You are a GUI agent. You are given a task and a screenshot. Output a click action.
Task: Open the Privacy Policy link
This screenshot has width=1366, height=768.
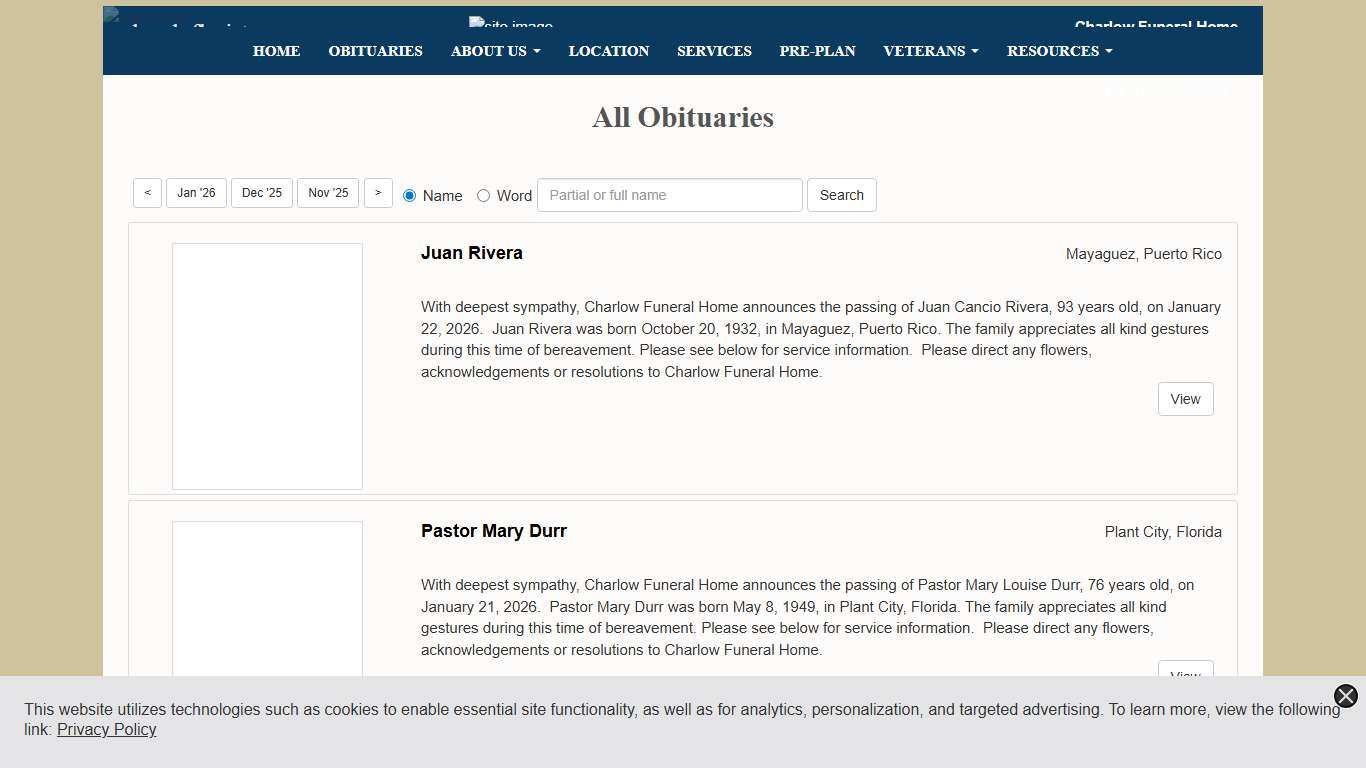tap(106, 729)
